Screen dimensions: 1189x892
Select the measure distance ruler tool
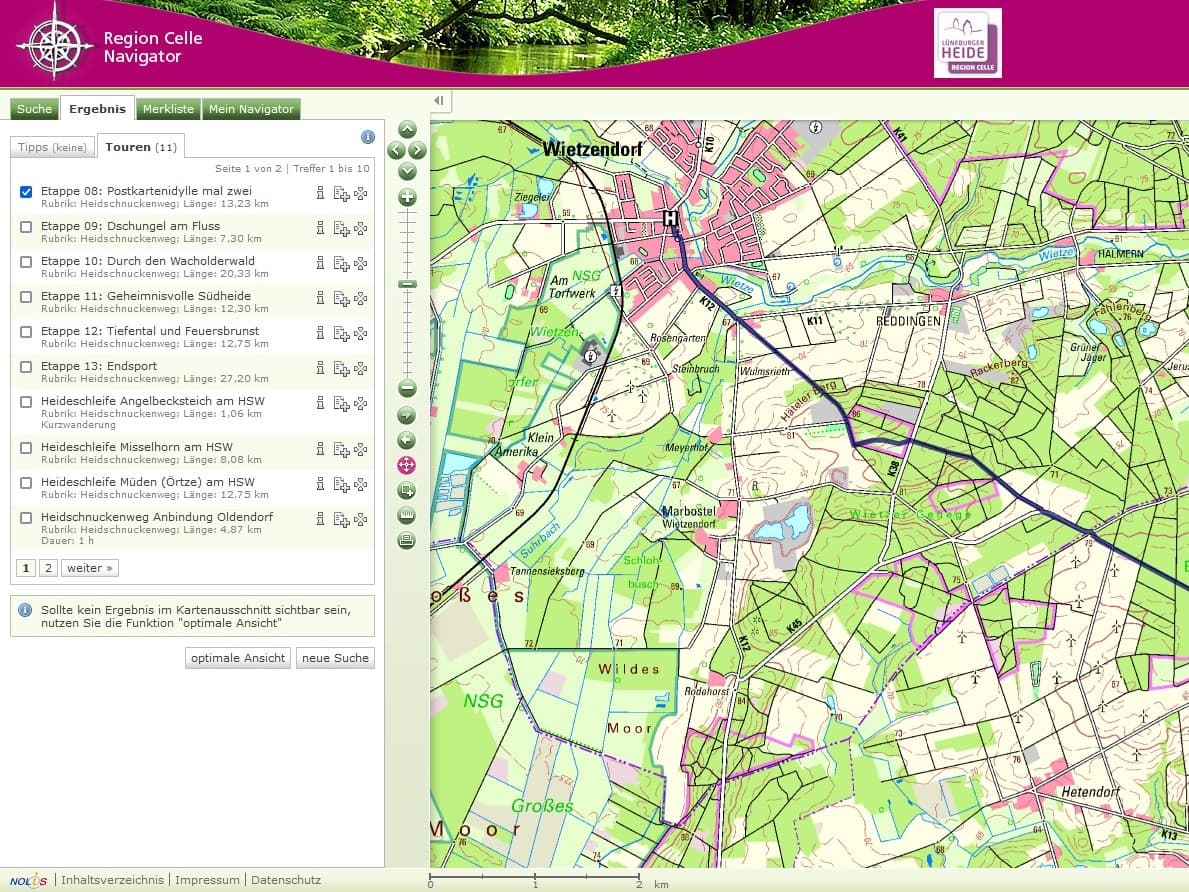point(406,516)
